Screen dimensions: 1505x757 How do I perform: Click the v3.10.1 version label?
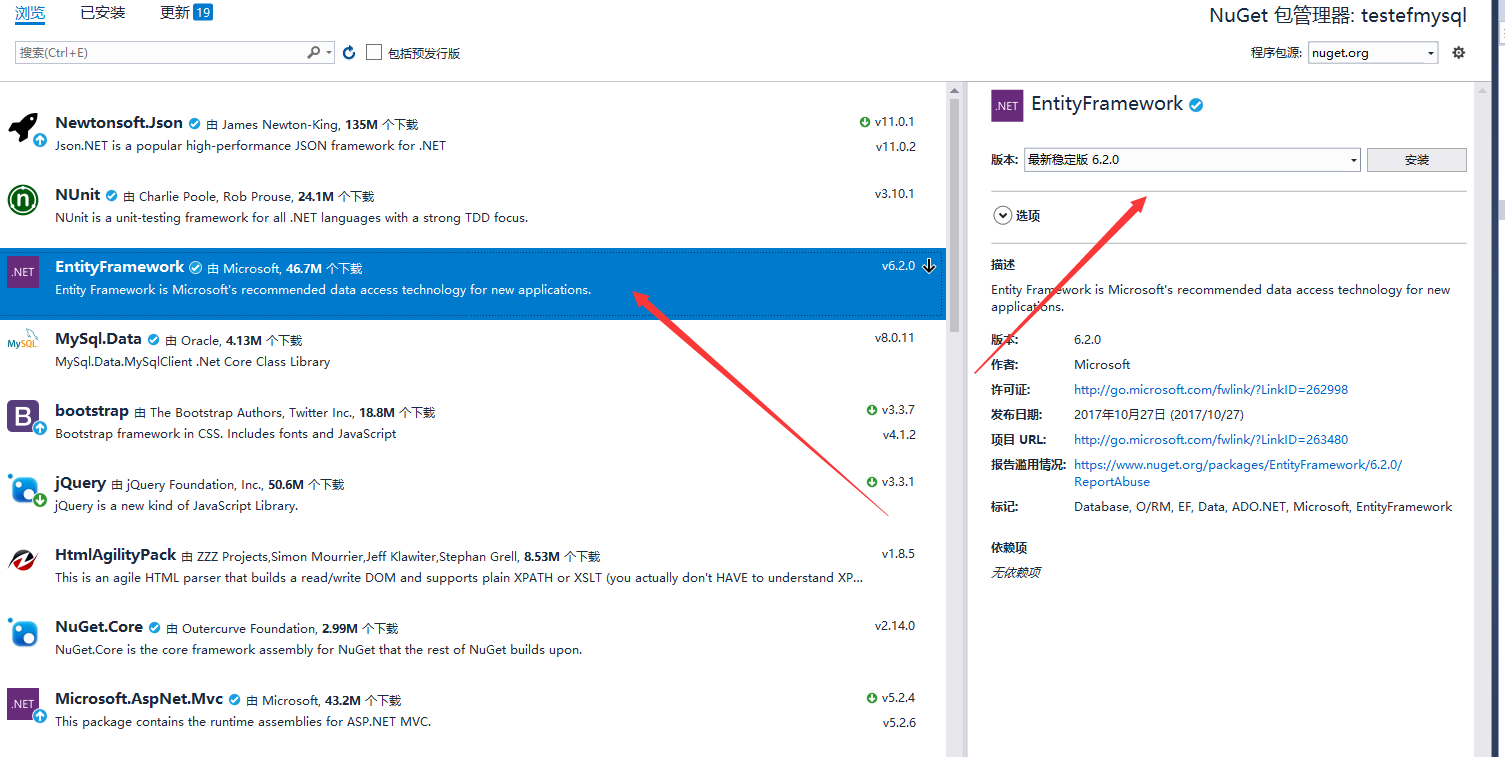[895, 194]
